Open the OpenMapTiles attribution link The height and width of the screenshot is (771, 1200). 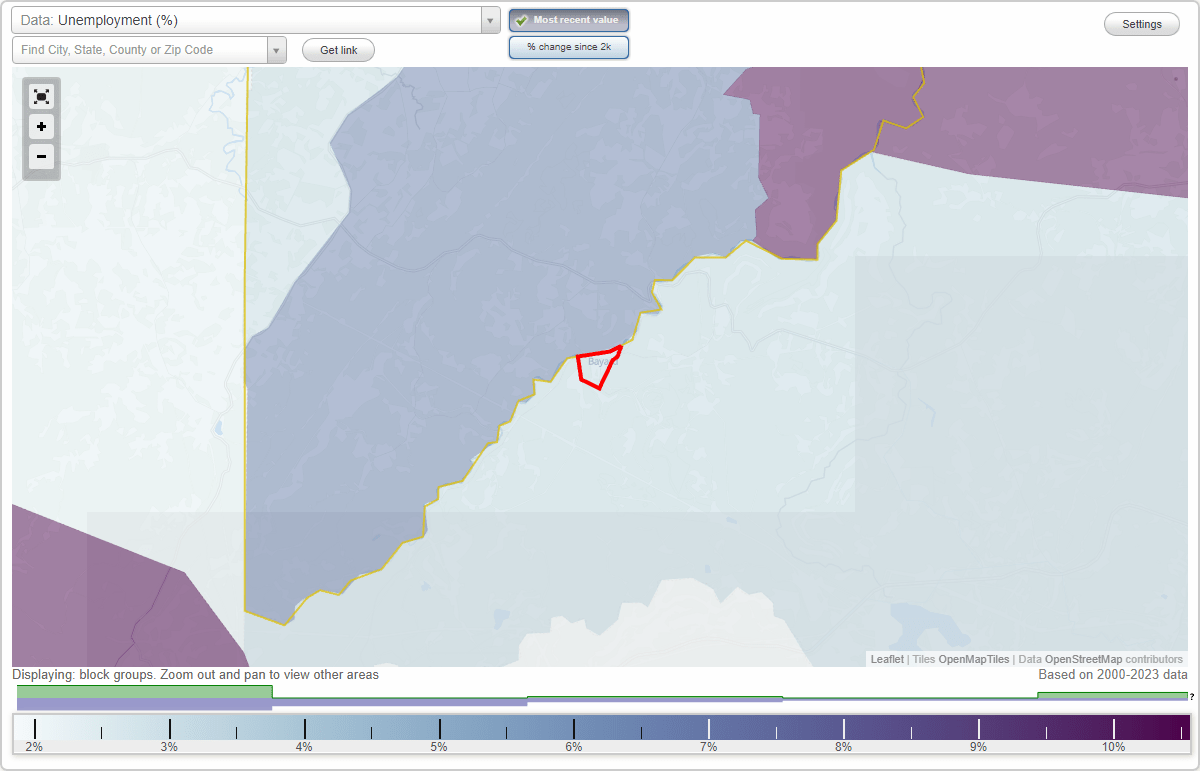974,659
